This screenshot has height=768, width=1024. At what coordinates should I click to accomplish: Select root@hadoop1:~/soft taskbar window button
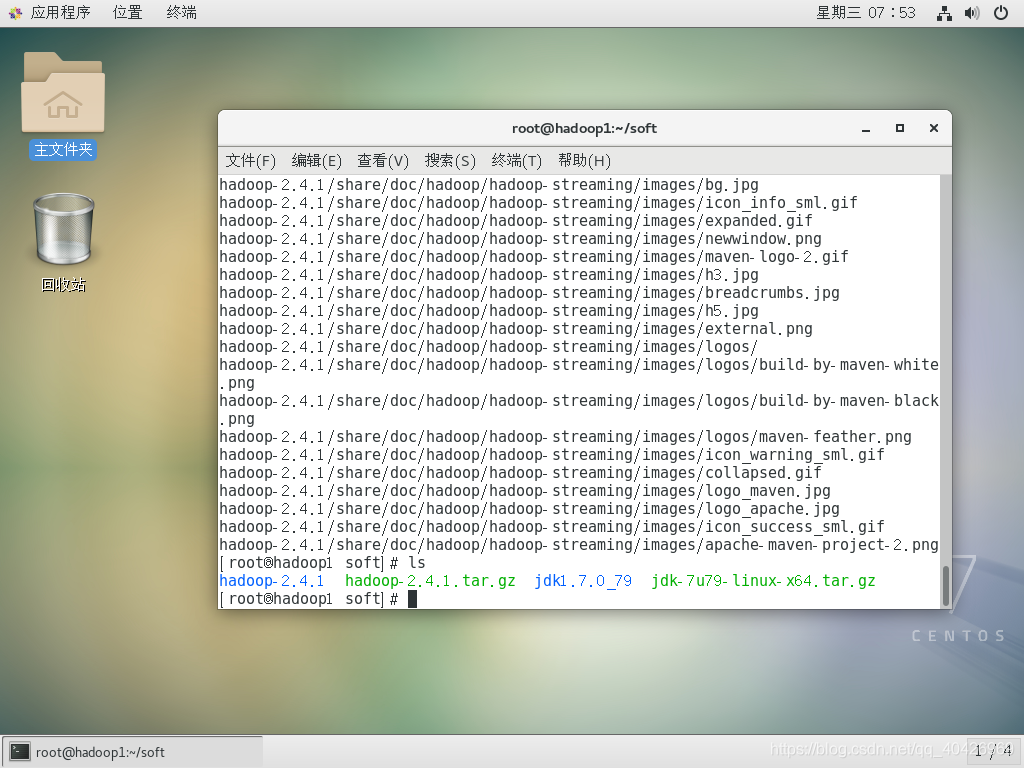pyautogui.click(x=133, y=752)
